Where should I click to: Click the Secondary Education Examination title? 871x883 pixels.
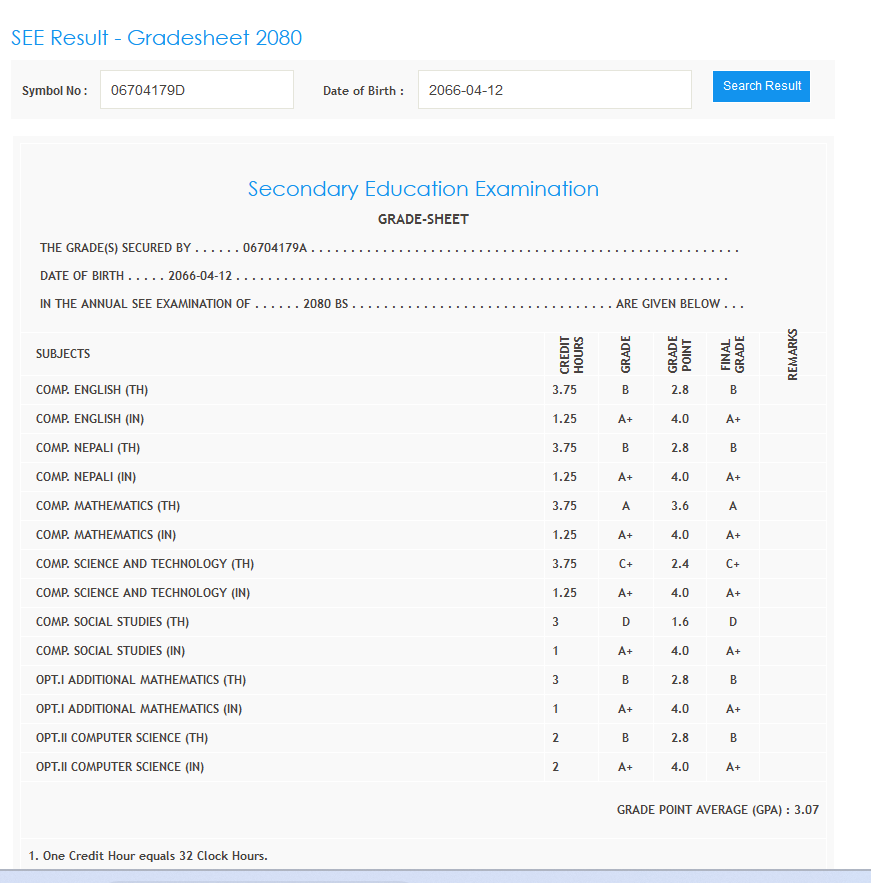423,189
